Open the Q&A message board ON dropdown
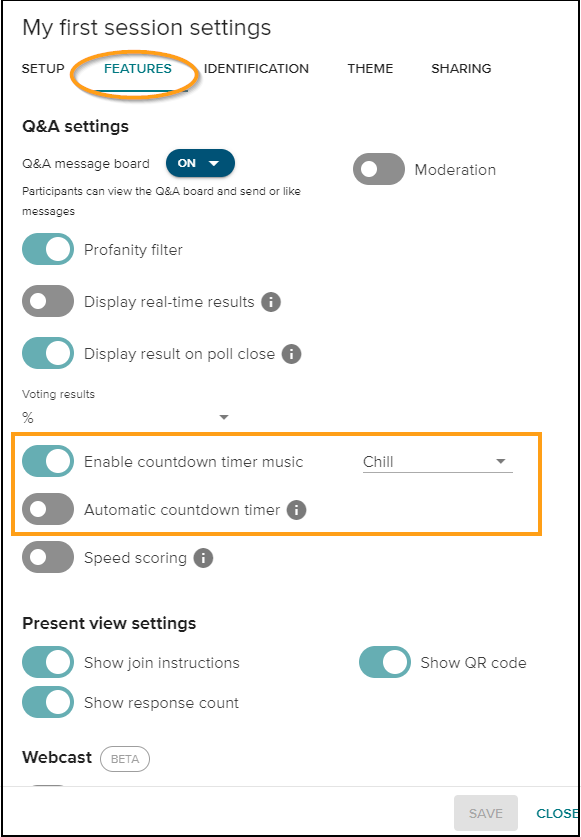The width and height of the screenshot is (581, 837). [200, 162]
